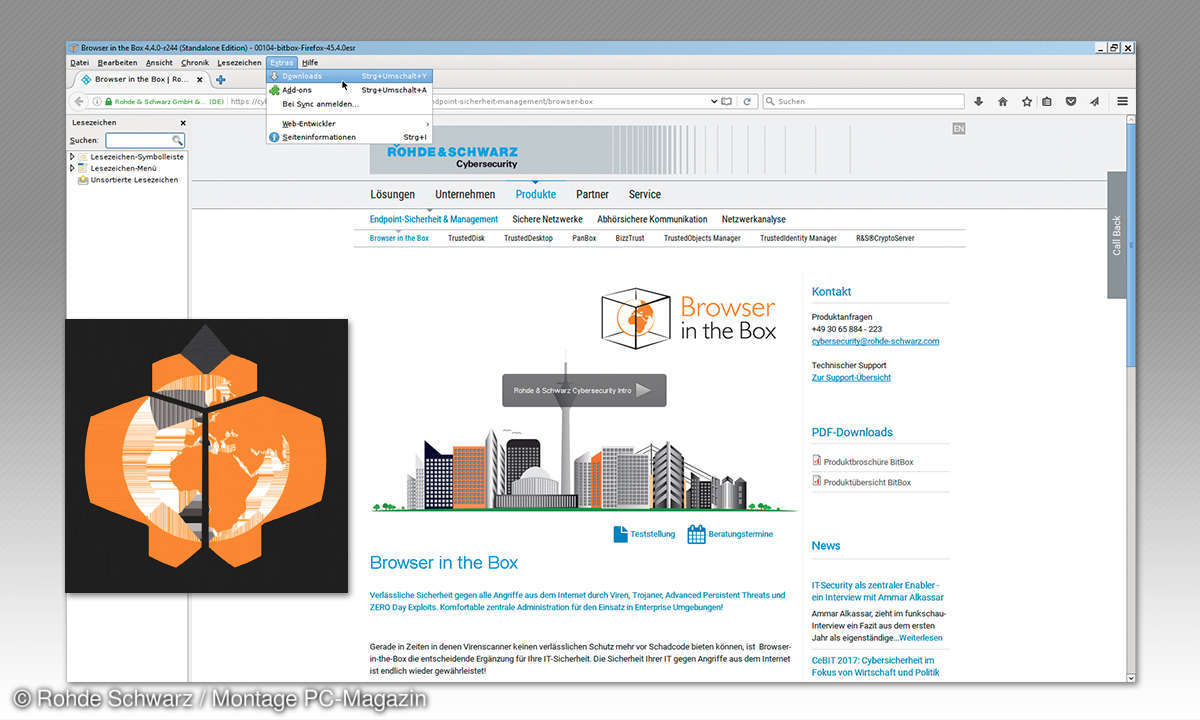Open the Datei menu

79,62
